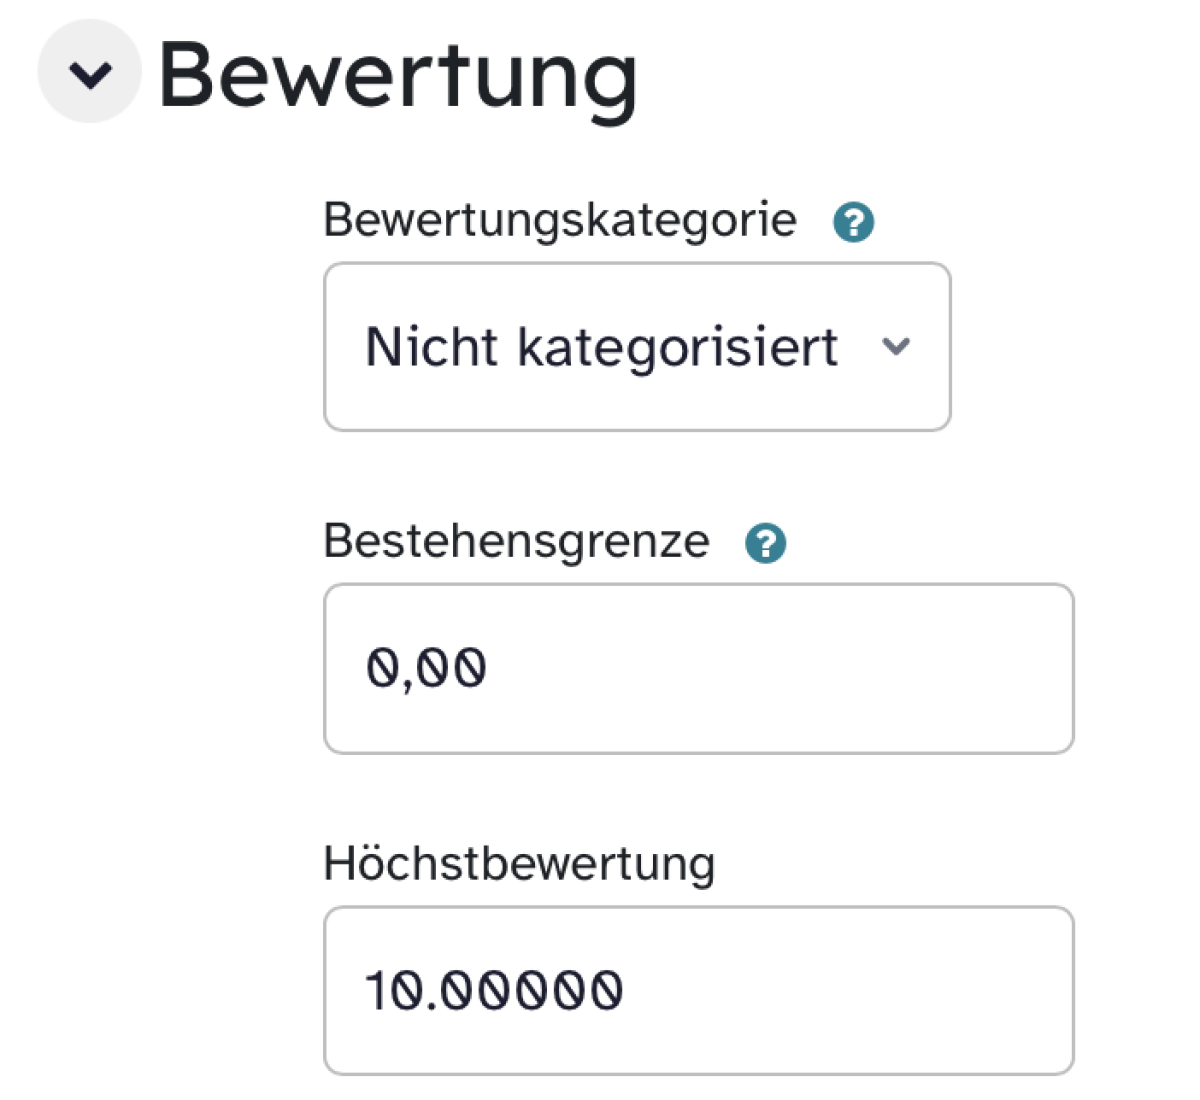1200x1100 pixels.
Task: Click the Höchstbewertung label text
Action: coord(519,864)
